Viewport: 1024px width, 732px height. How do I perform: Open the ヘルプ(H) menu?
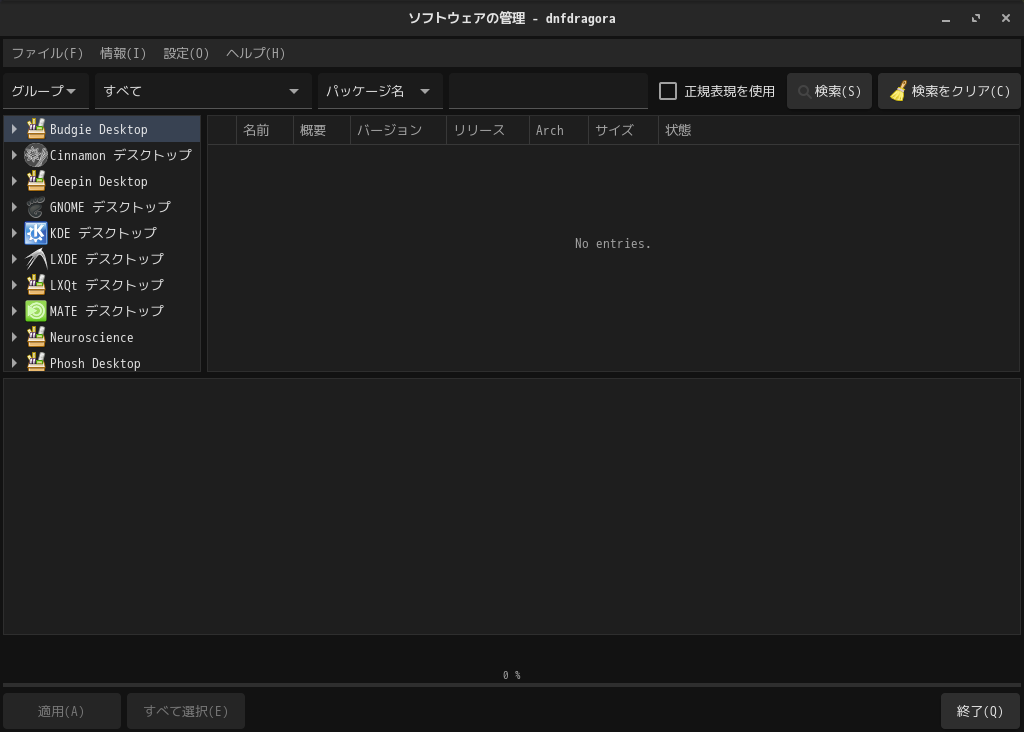pos(255,53)
